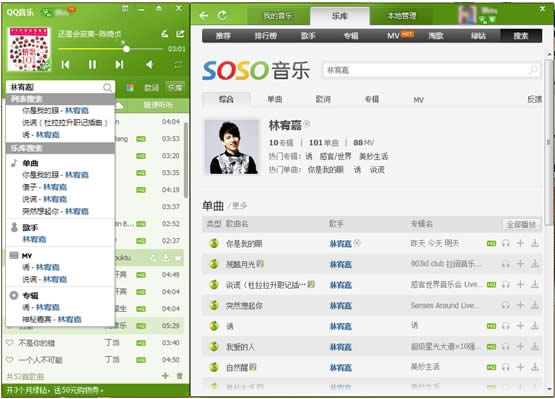Open hot album 感官/世界 link
Screen dimensions: 555x399
point(336,156)
